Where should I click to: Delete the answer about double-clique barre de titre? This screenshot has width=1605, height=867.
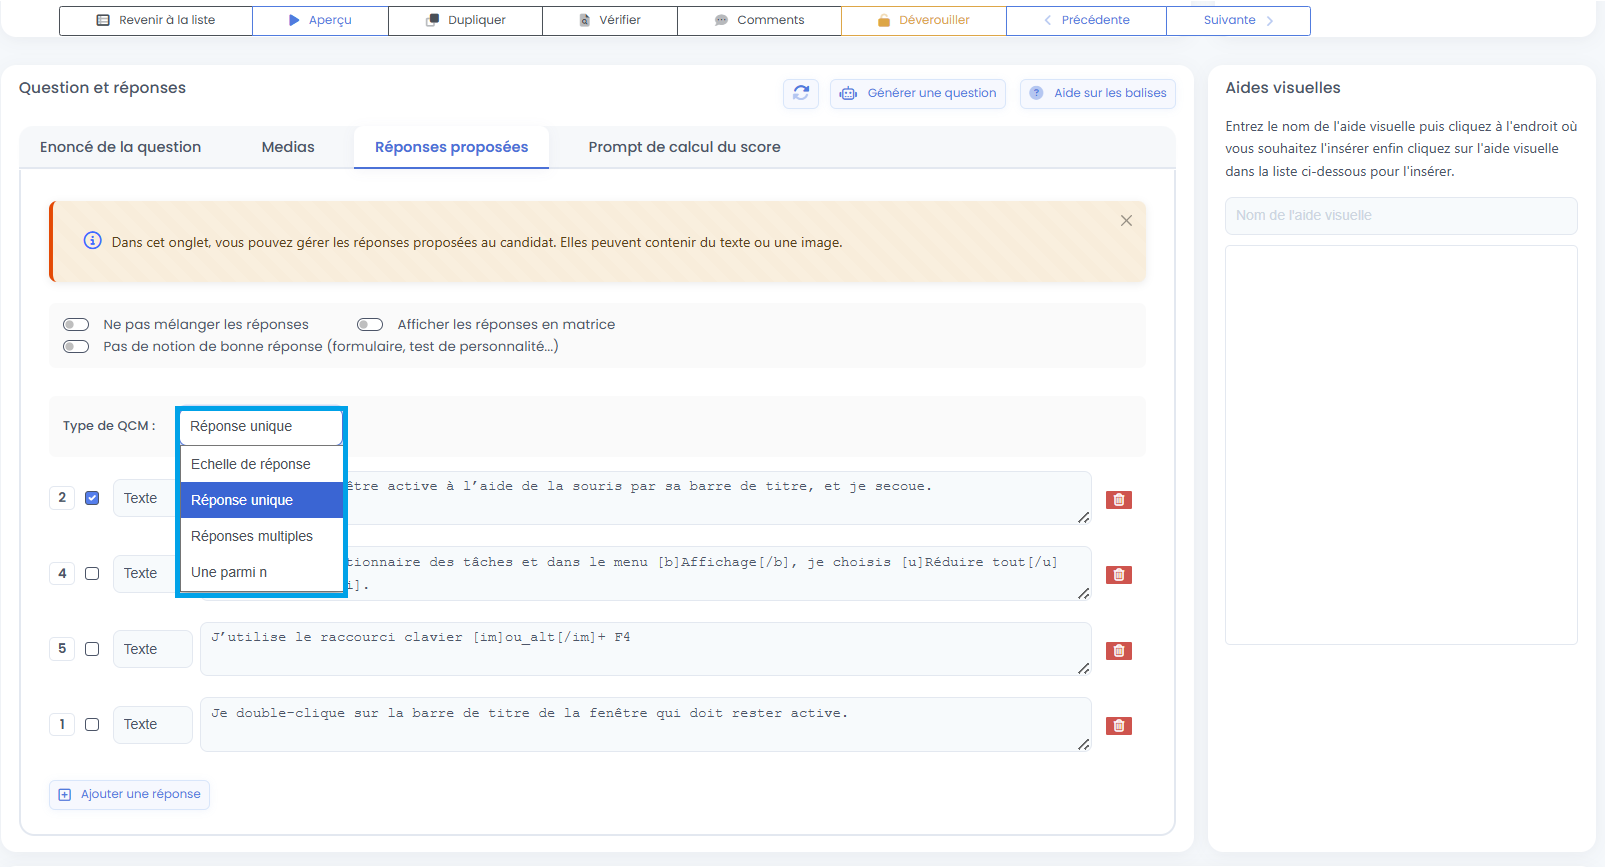[x=1118, y=726]
